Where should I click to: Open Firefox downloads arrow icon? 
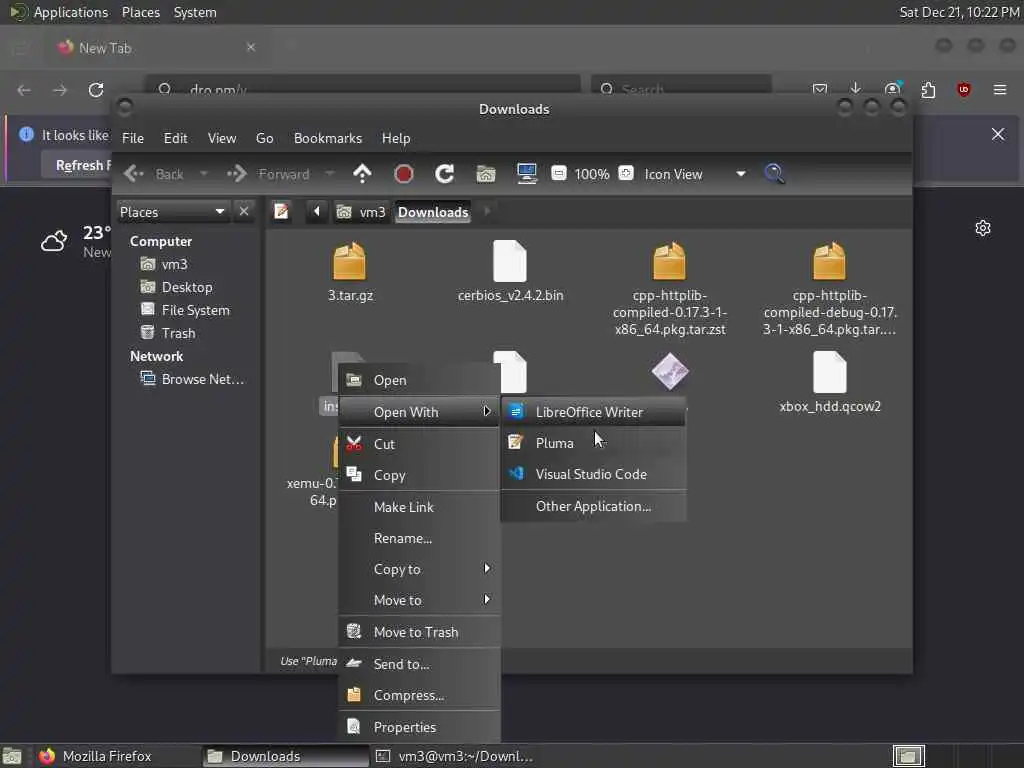click(x=856, y=88)
